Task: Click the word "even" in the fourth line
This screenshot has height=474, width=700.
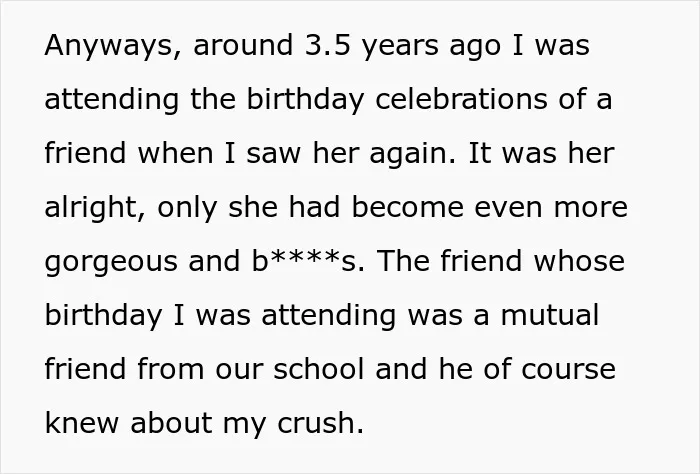Action: click(508, 208)
